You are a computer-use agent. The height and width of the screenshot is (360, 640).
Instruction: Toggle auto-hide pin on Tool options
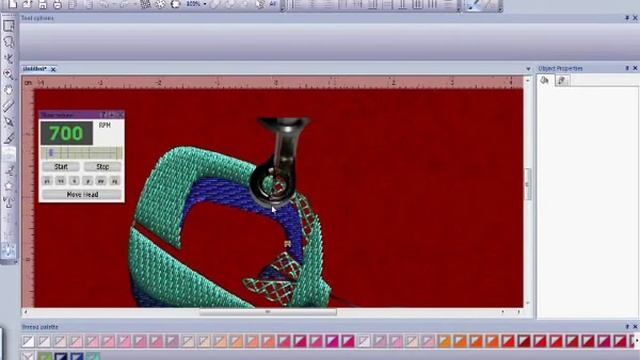627,18
